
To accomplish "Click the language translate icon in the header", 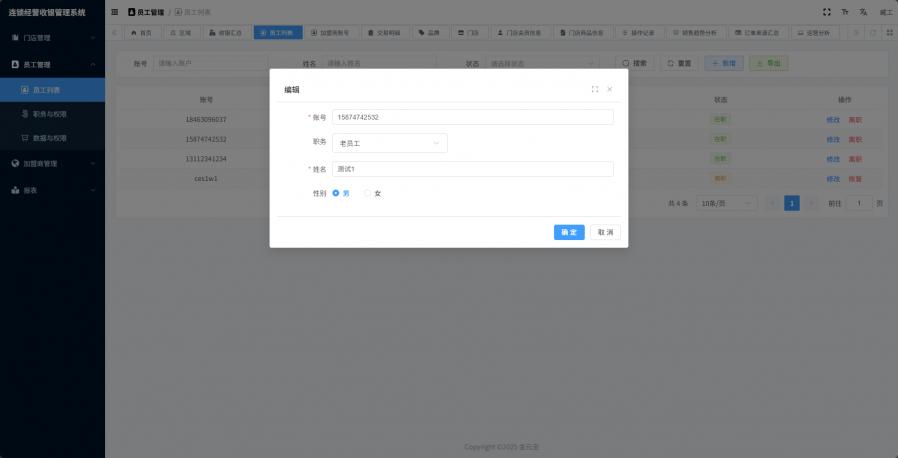I will (863, 12).
